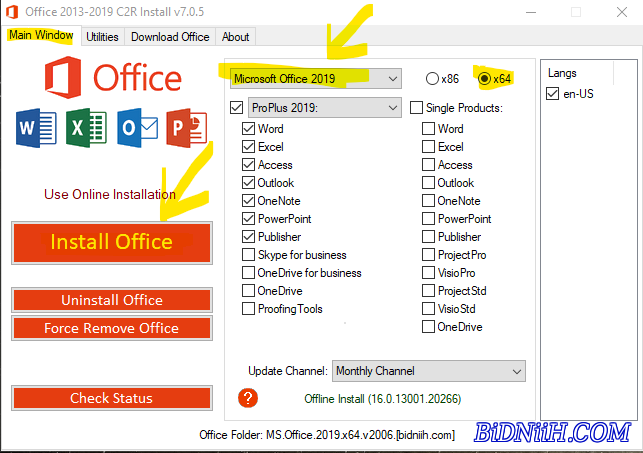Click the Check Status button

[112, 398]
